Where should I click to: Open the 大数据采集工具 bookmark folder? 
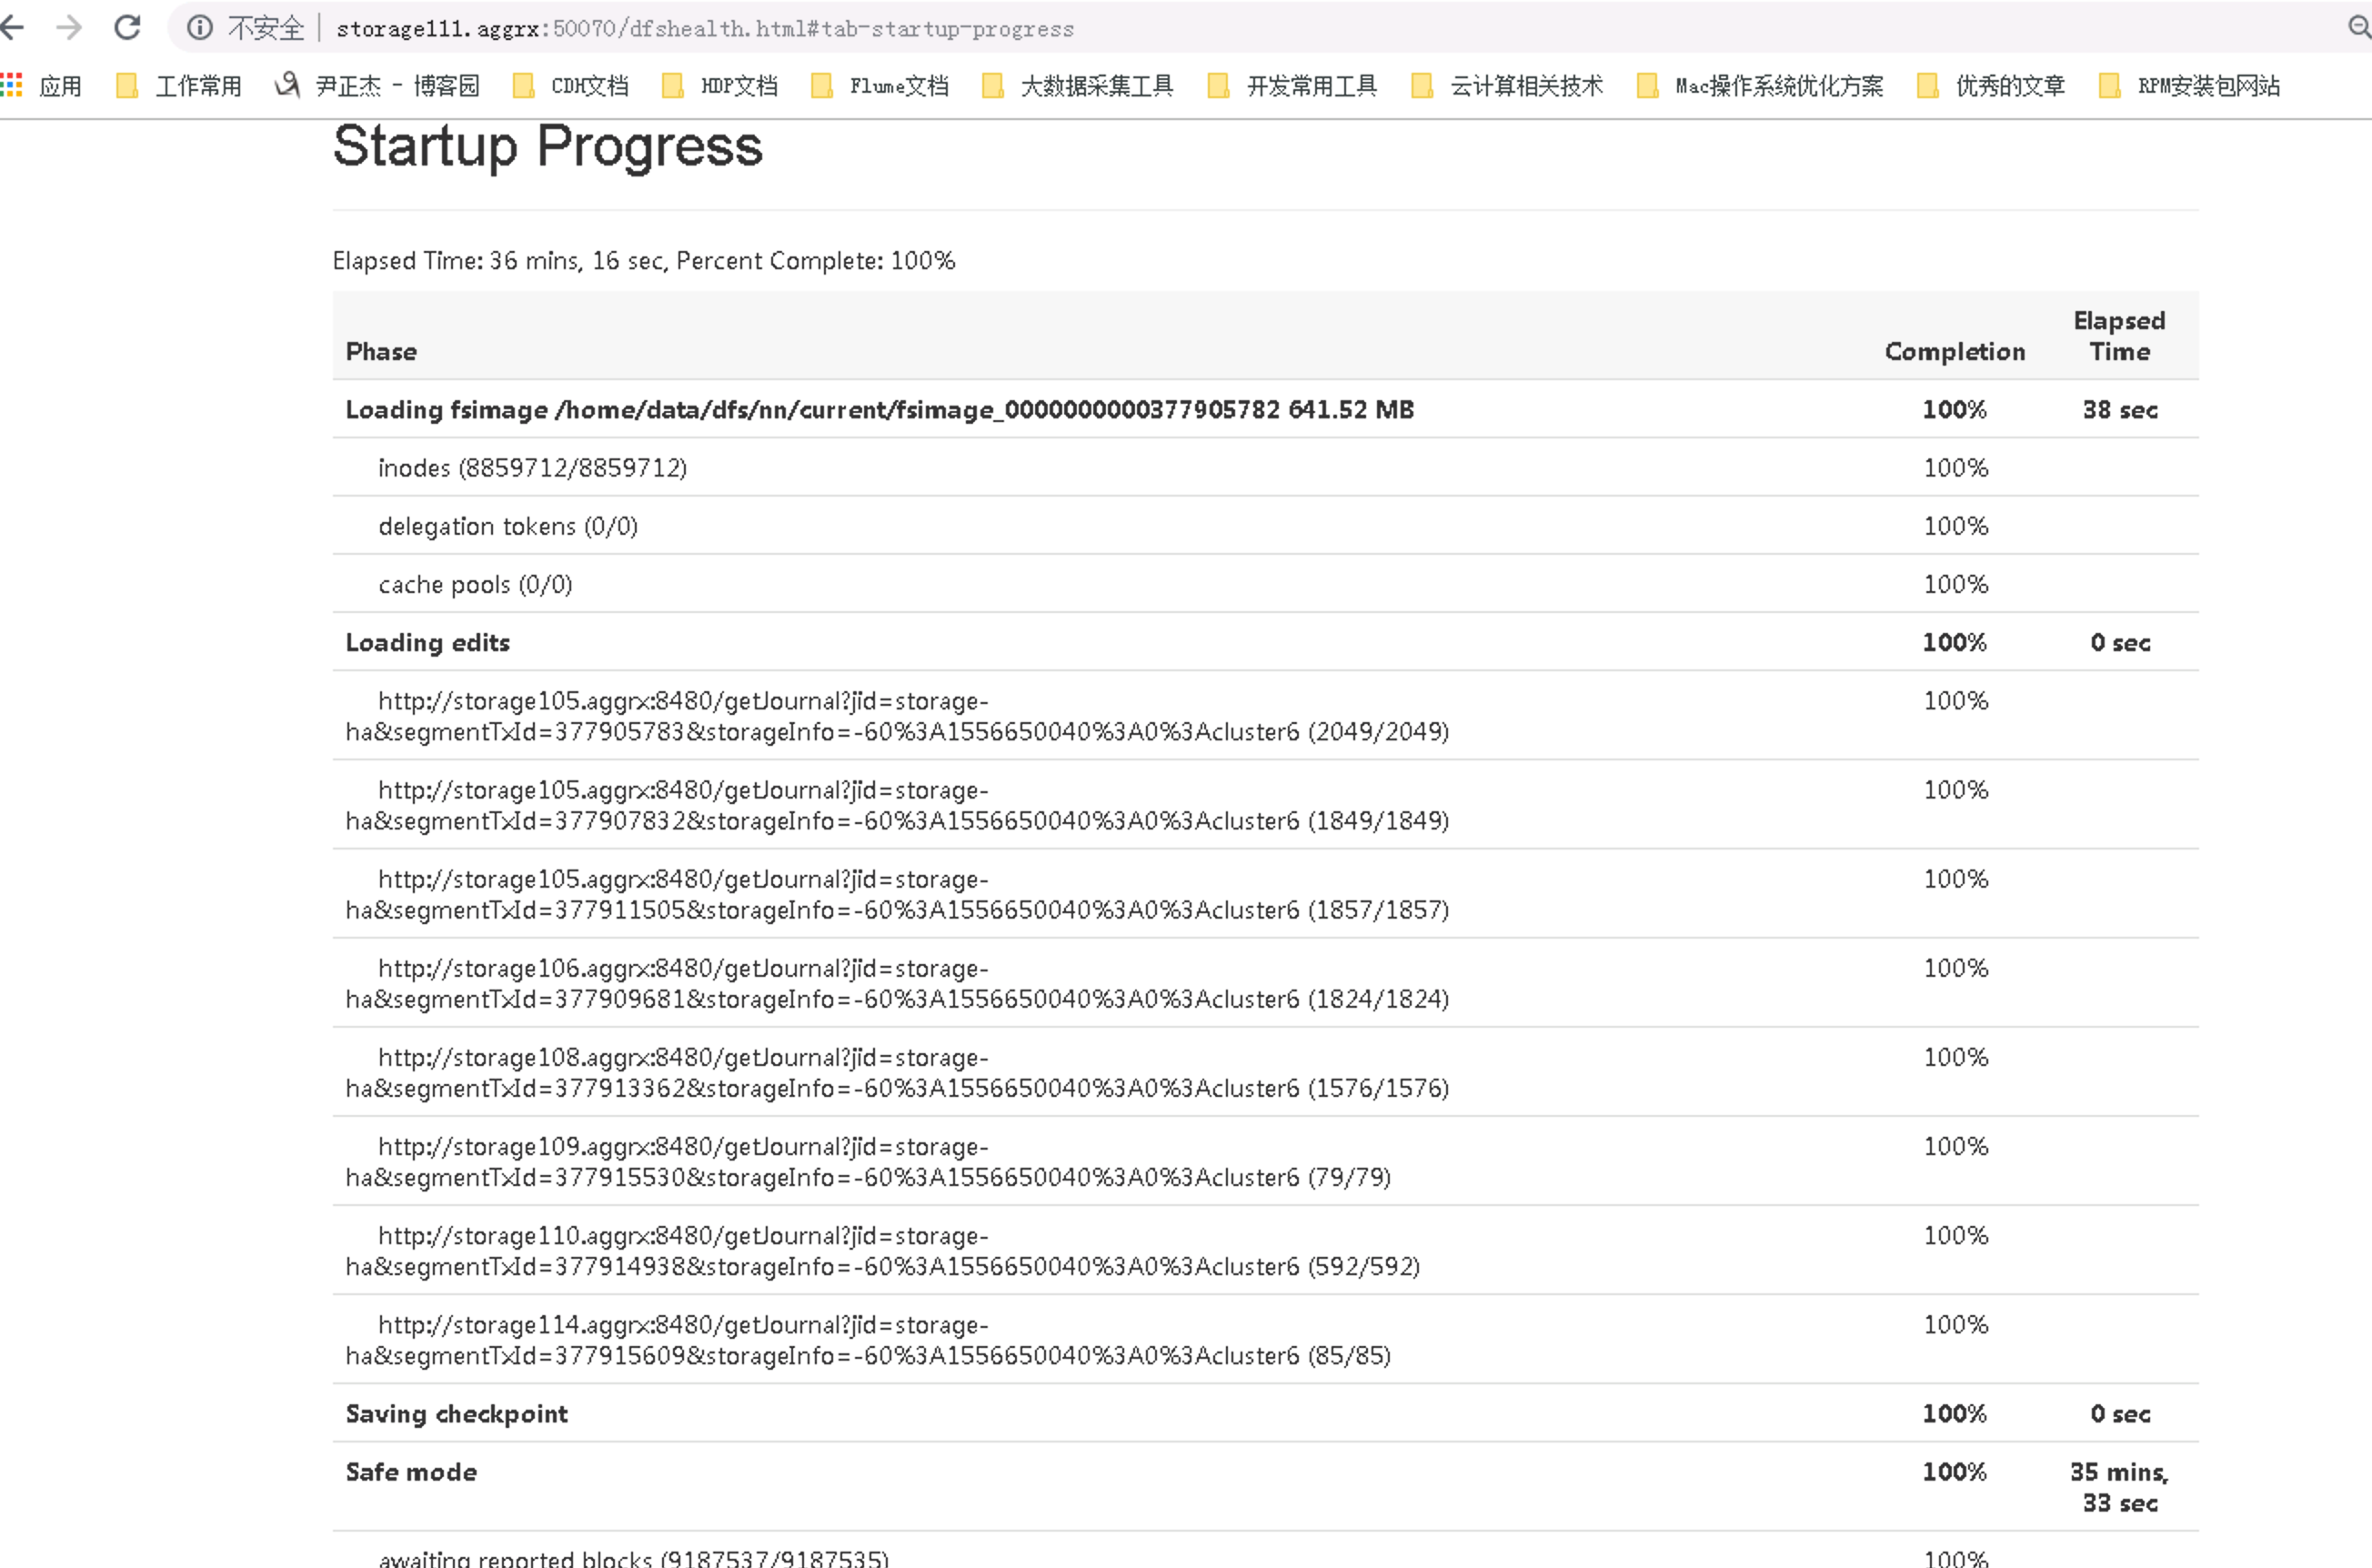click(1078, 86)
